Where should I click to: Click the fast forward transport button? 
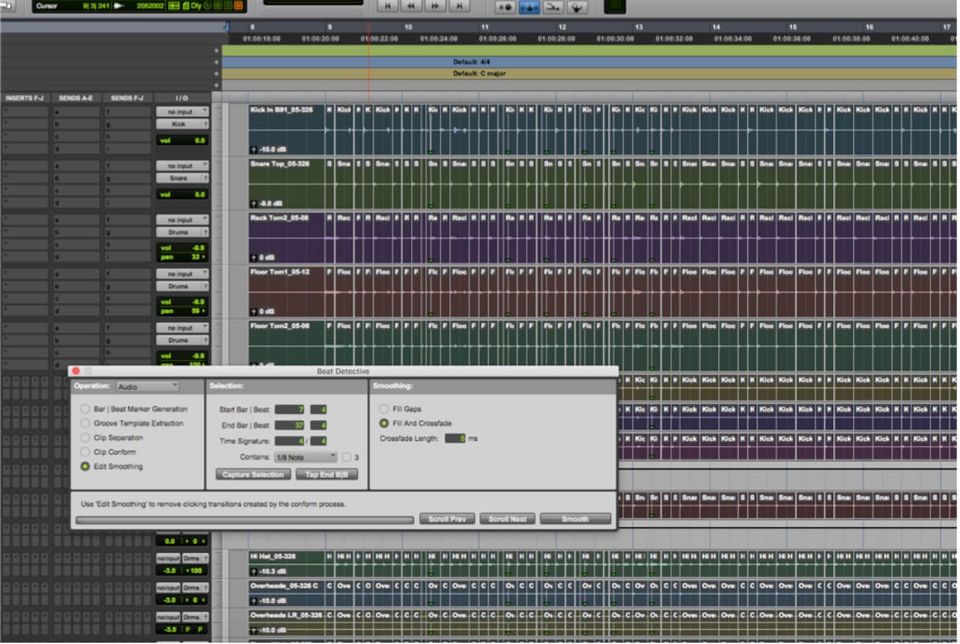coord(435,6)
